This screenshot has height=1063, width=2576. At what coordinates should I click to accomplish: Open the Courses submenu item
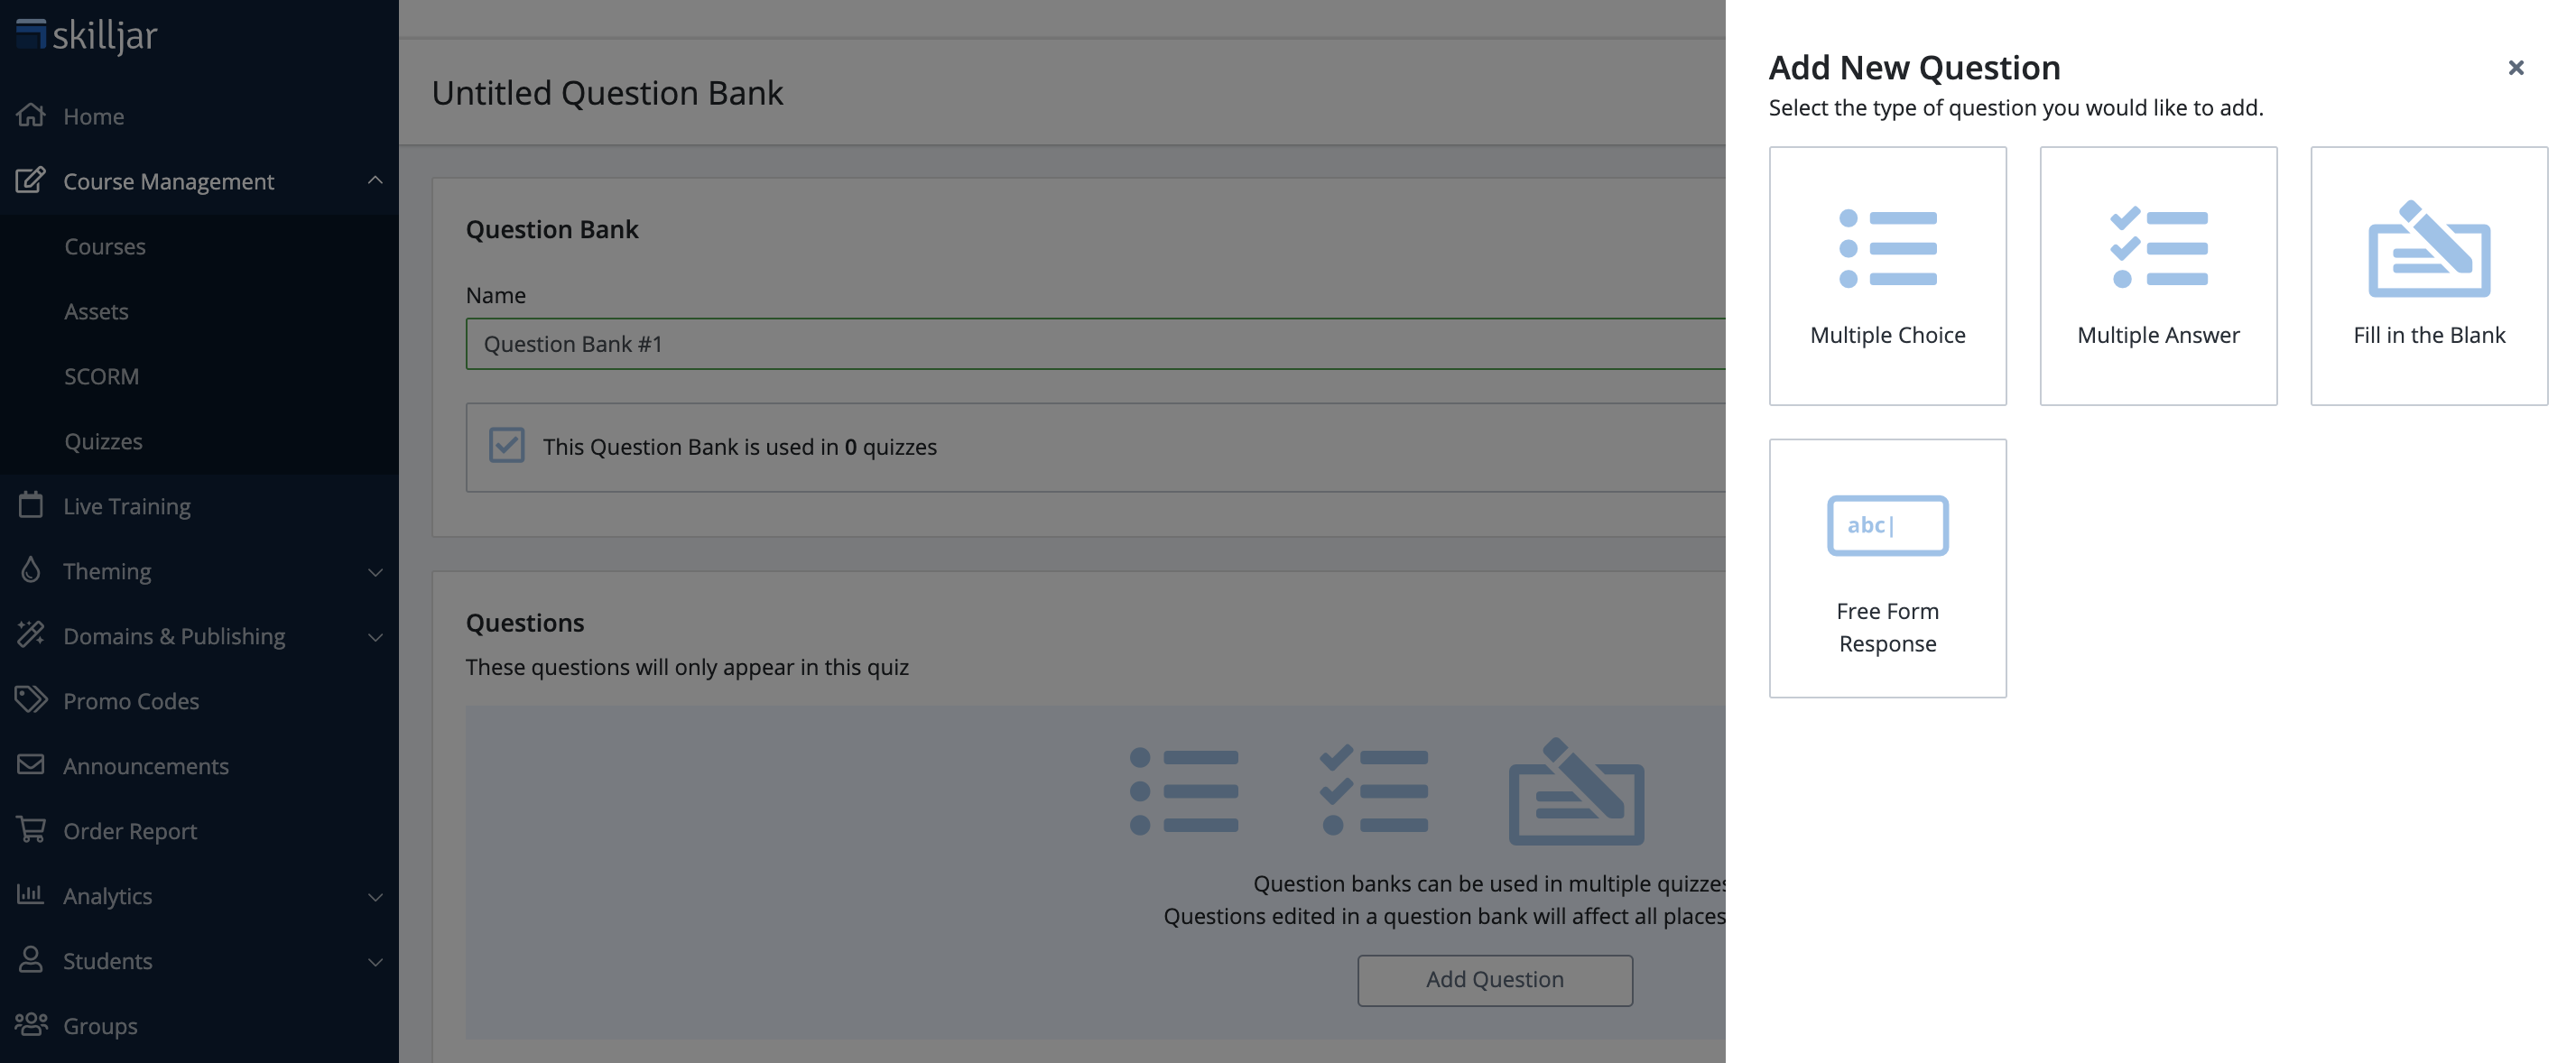105,246
